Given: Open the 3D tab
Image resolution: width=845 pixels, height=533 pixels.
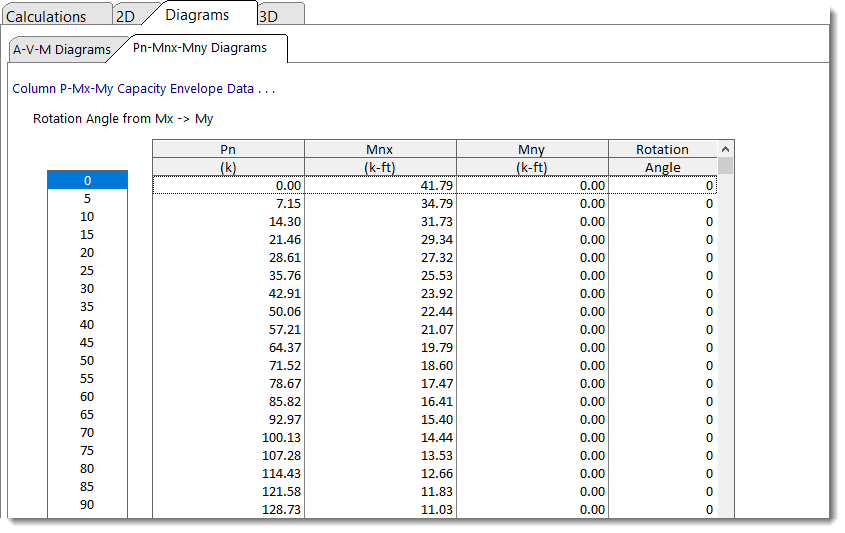Looking at the screenshot, I should [269, 16].
